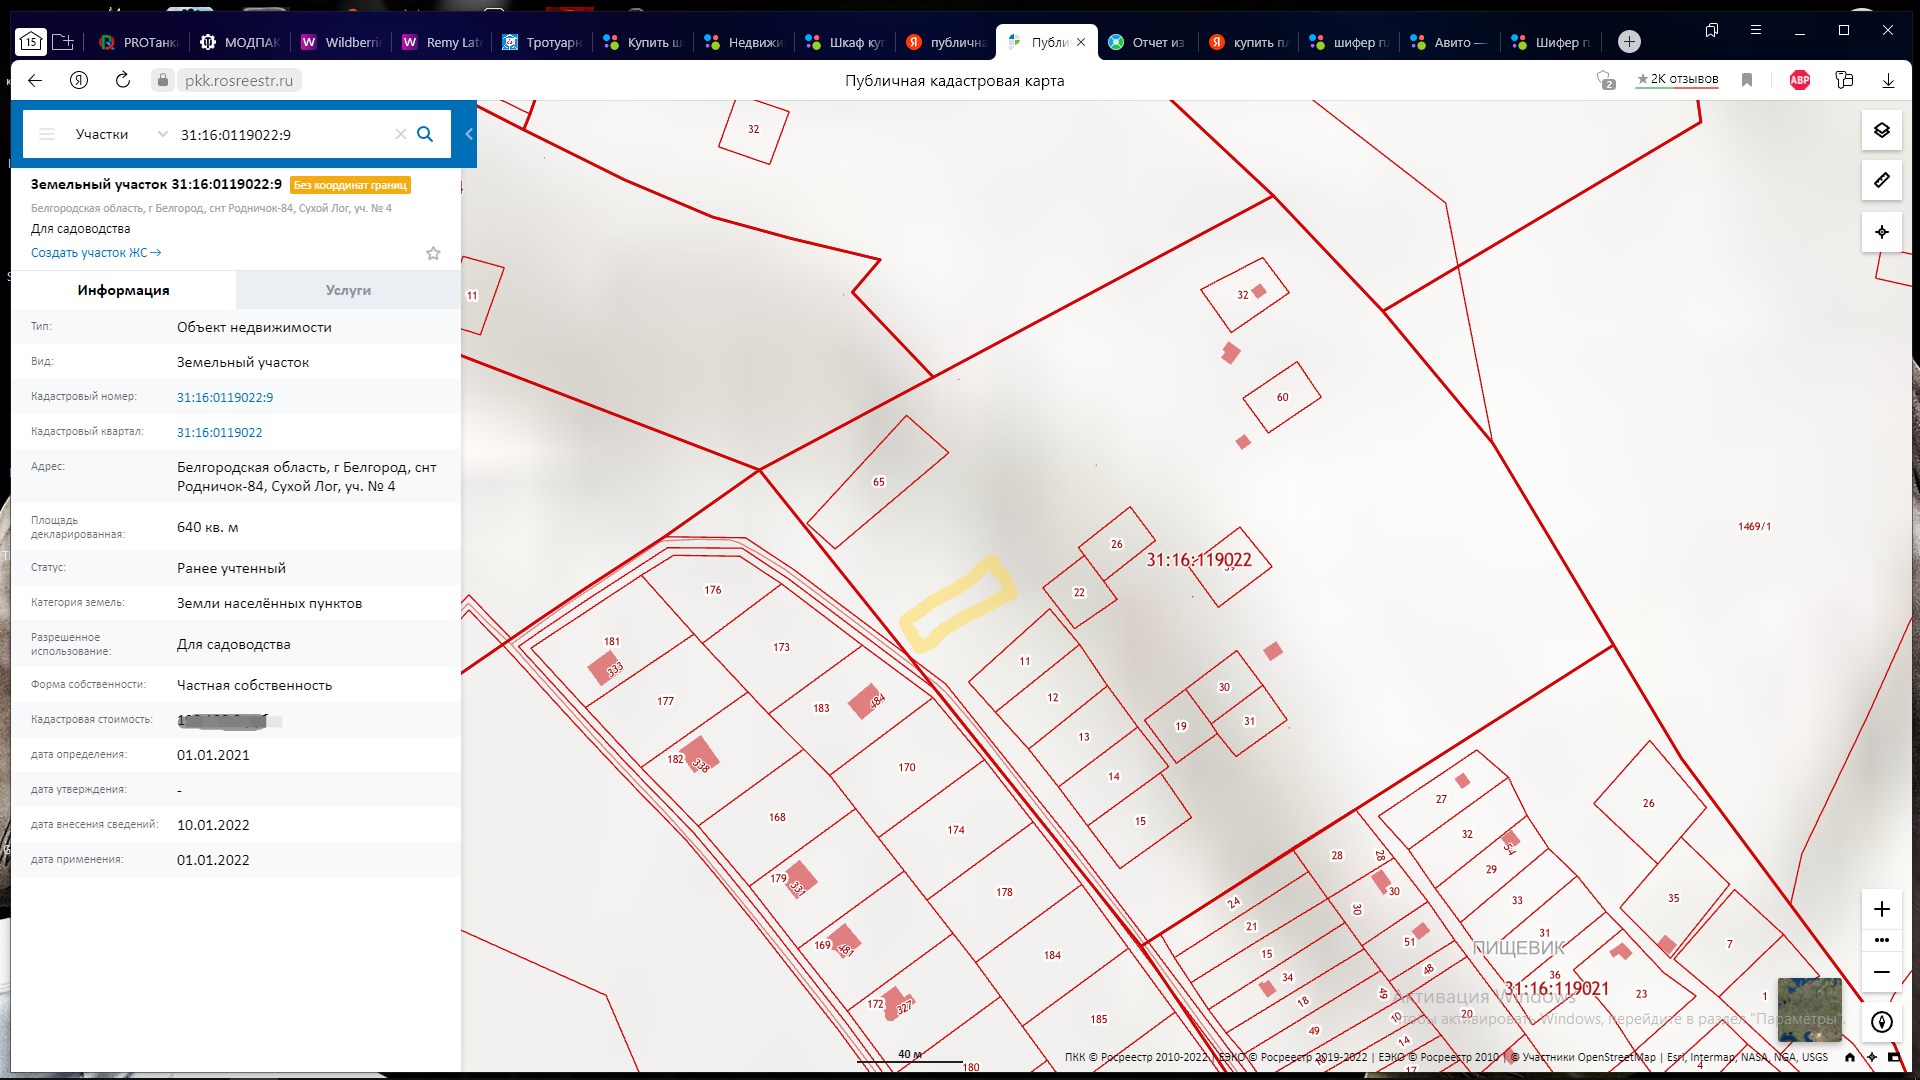Screen dimensions: 1920x1080
Task: Open zoom options three-dots button
Action: (x=1881, y=940)
